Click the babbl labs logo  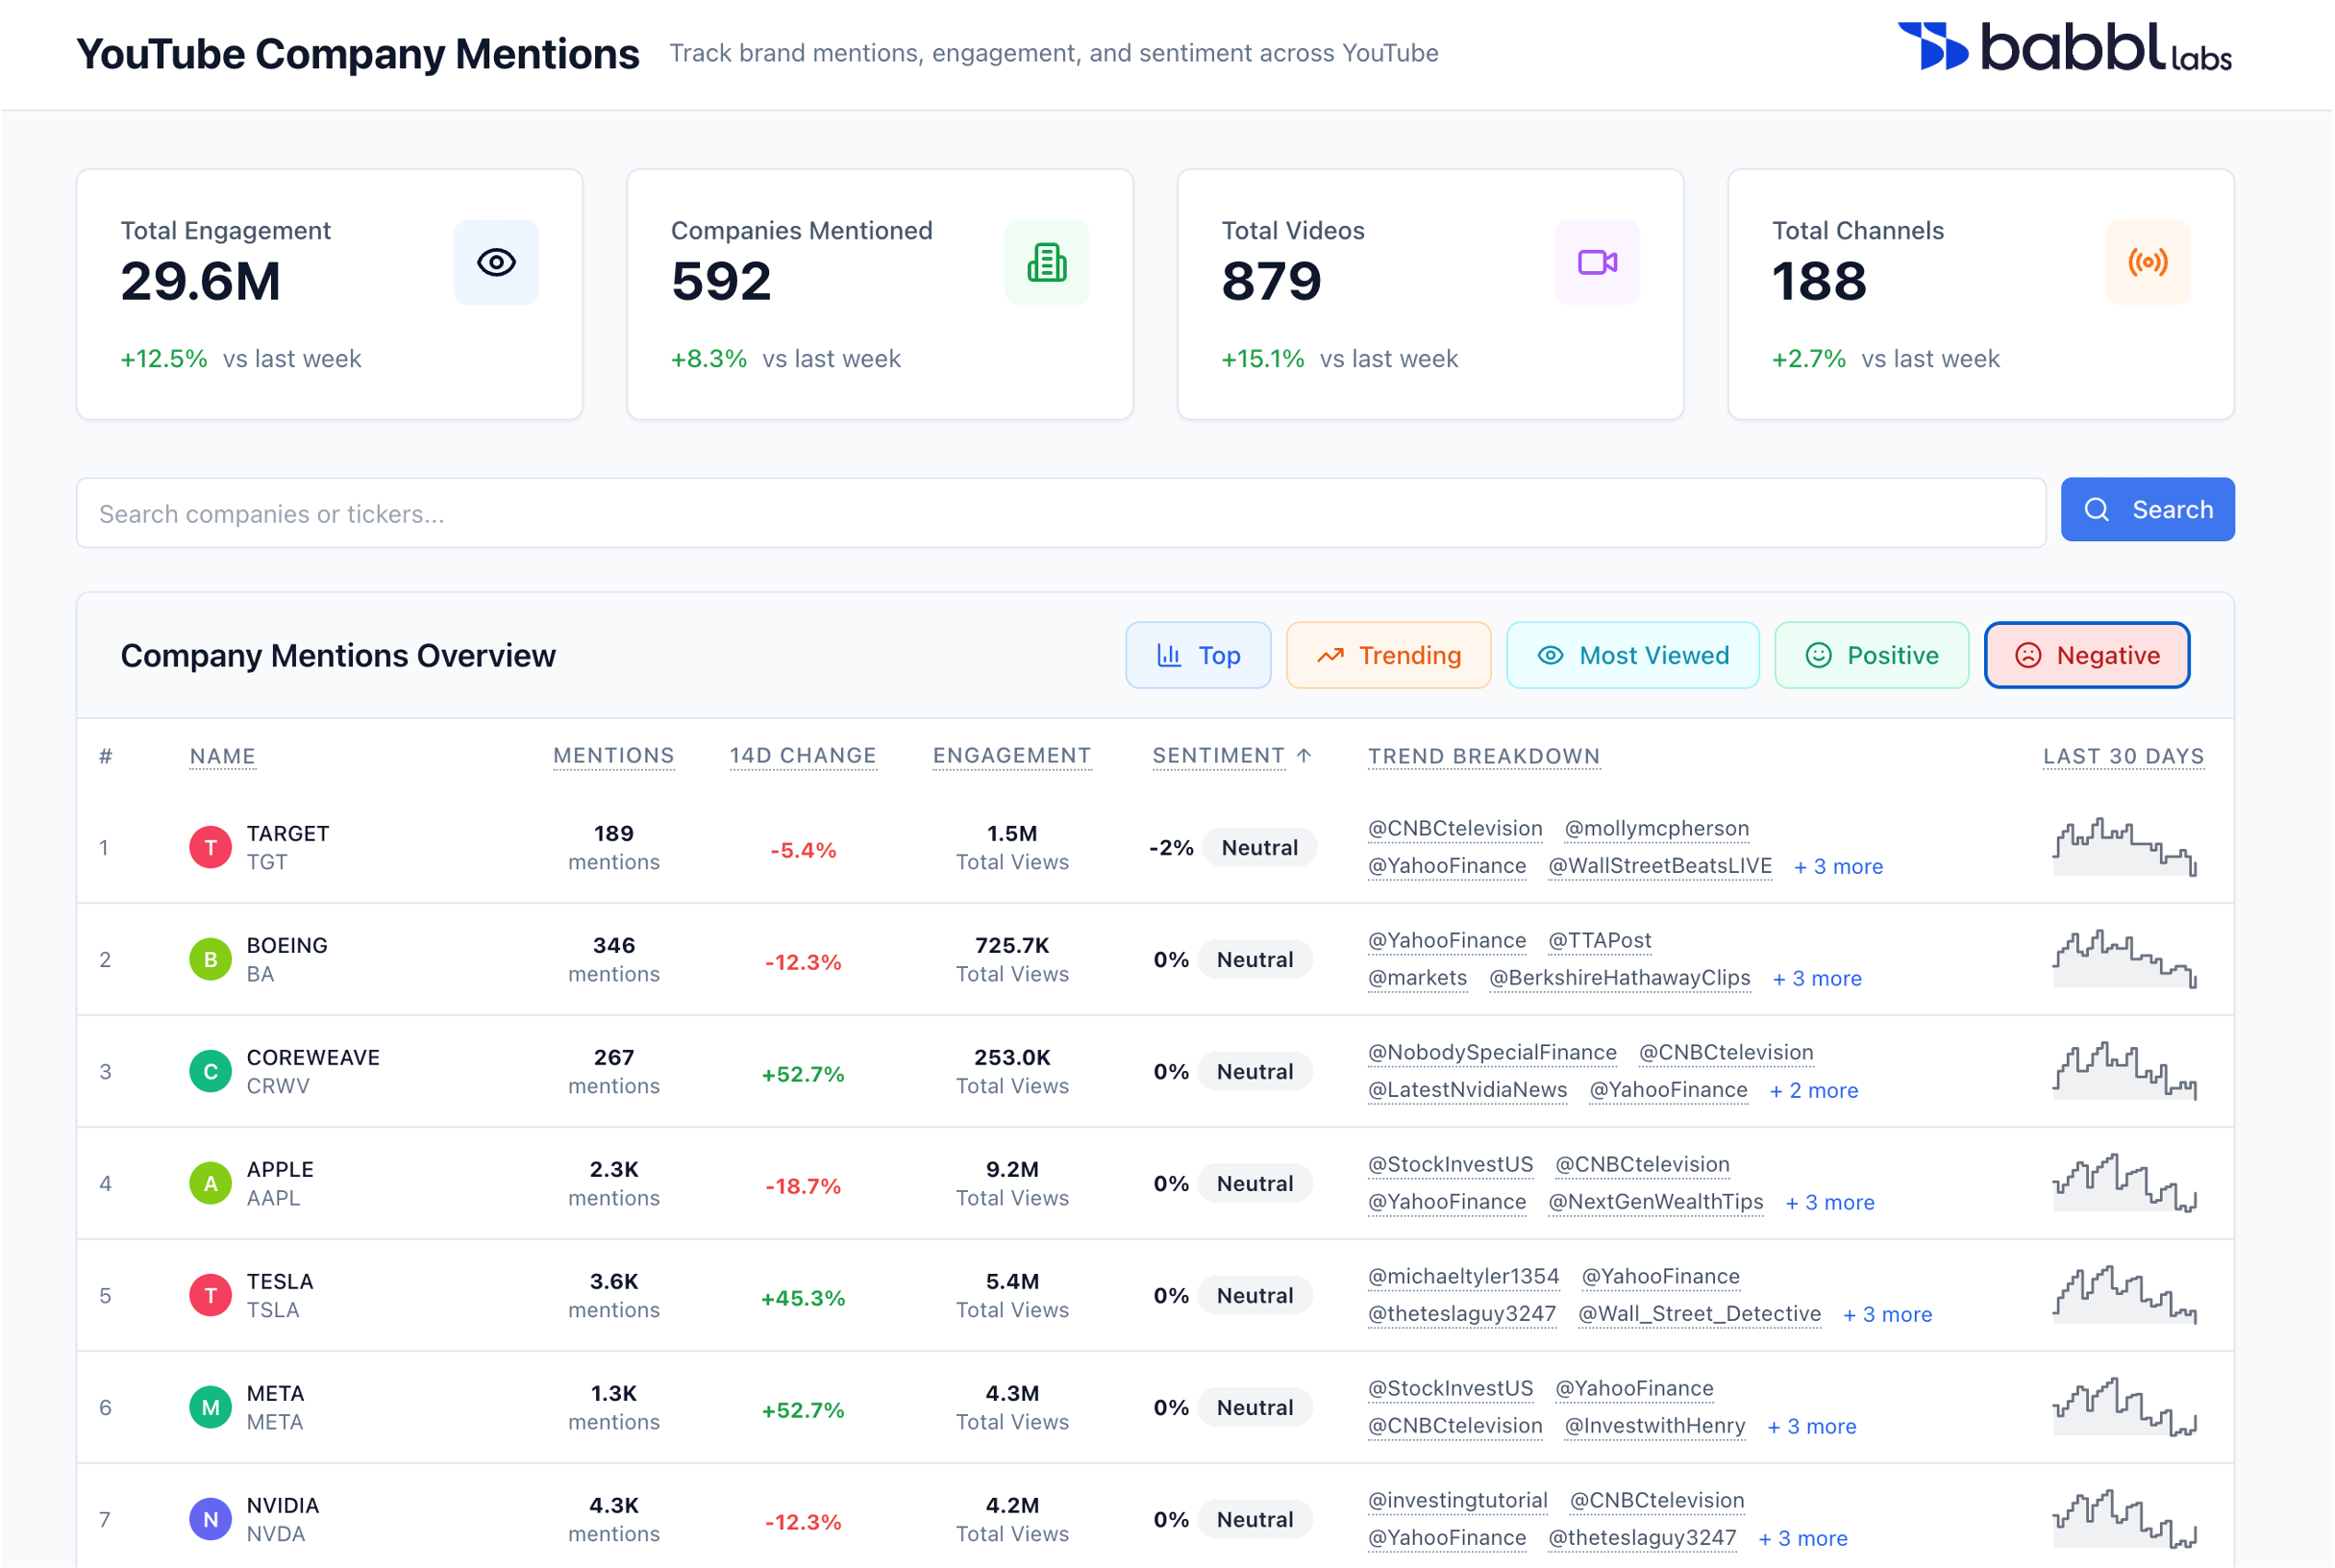pos(2064,47)
